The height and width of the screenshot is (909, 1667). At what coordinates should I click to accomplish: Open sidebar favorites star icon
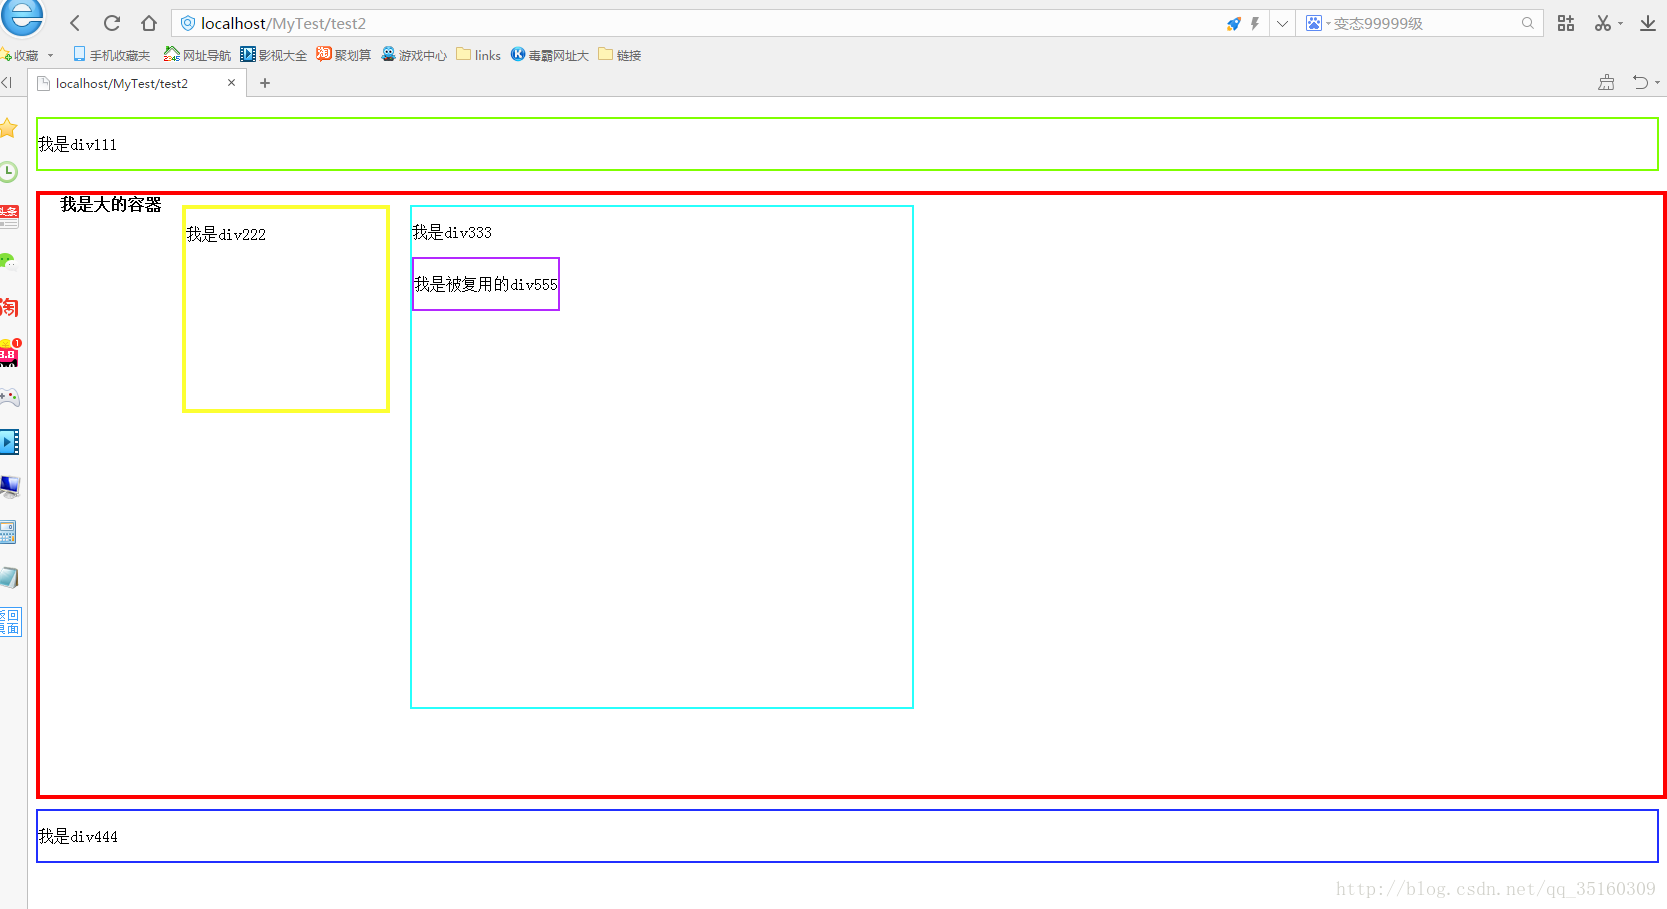click(x=8, y=128)
